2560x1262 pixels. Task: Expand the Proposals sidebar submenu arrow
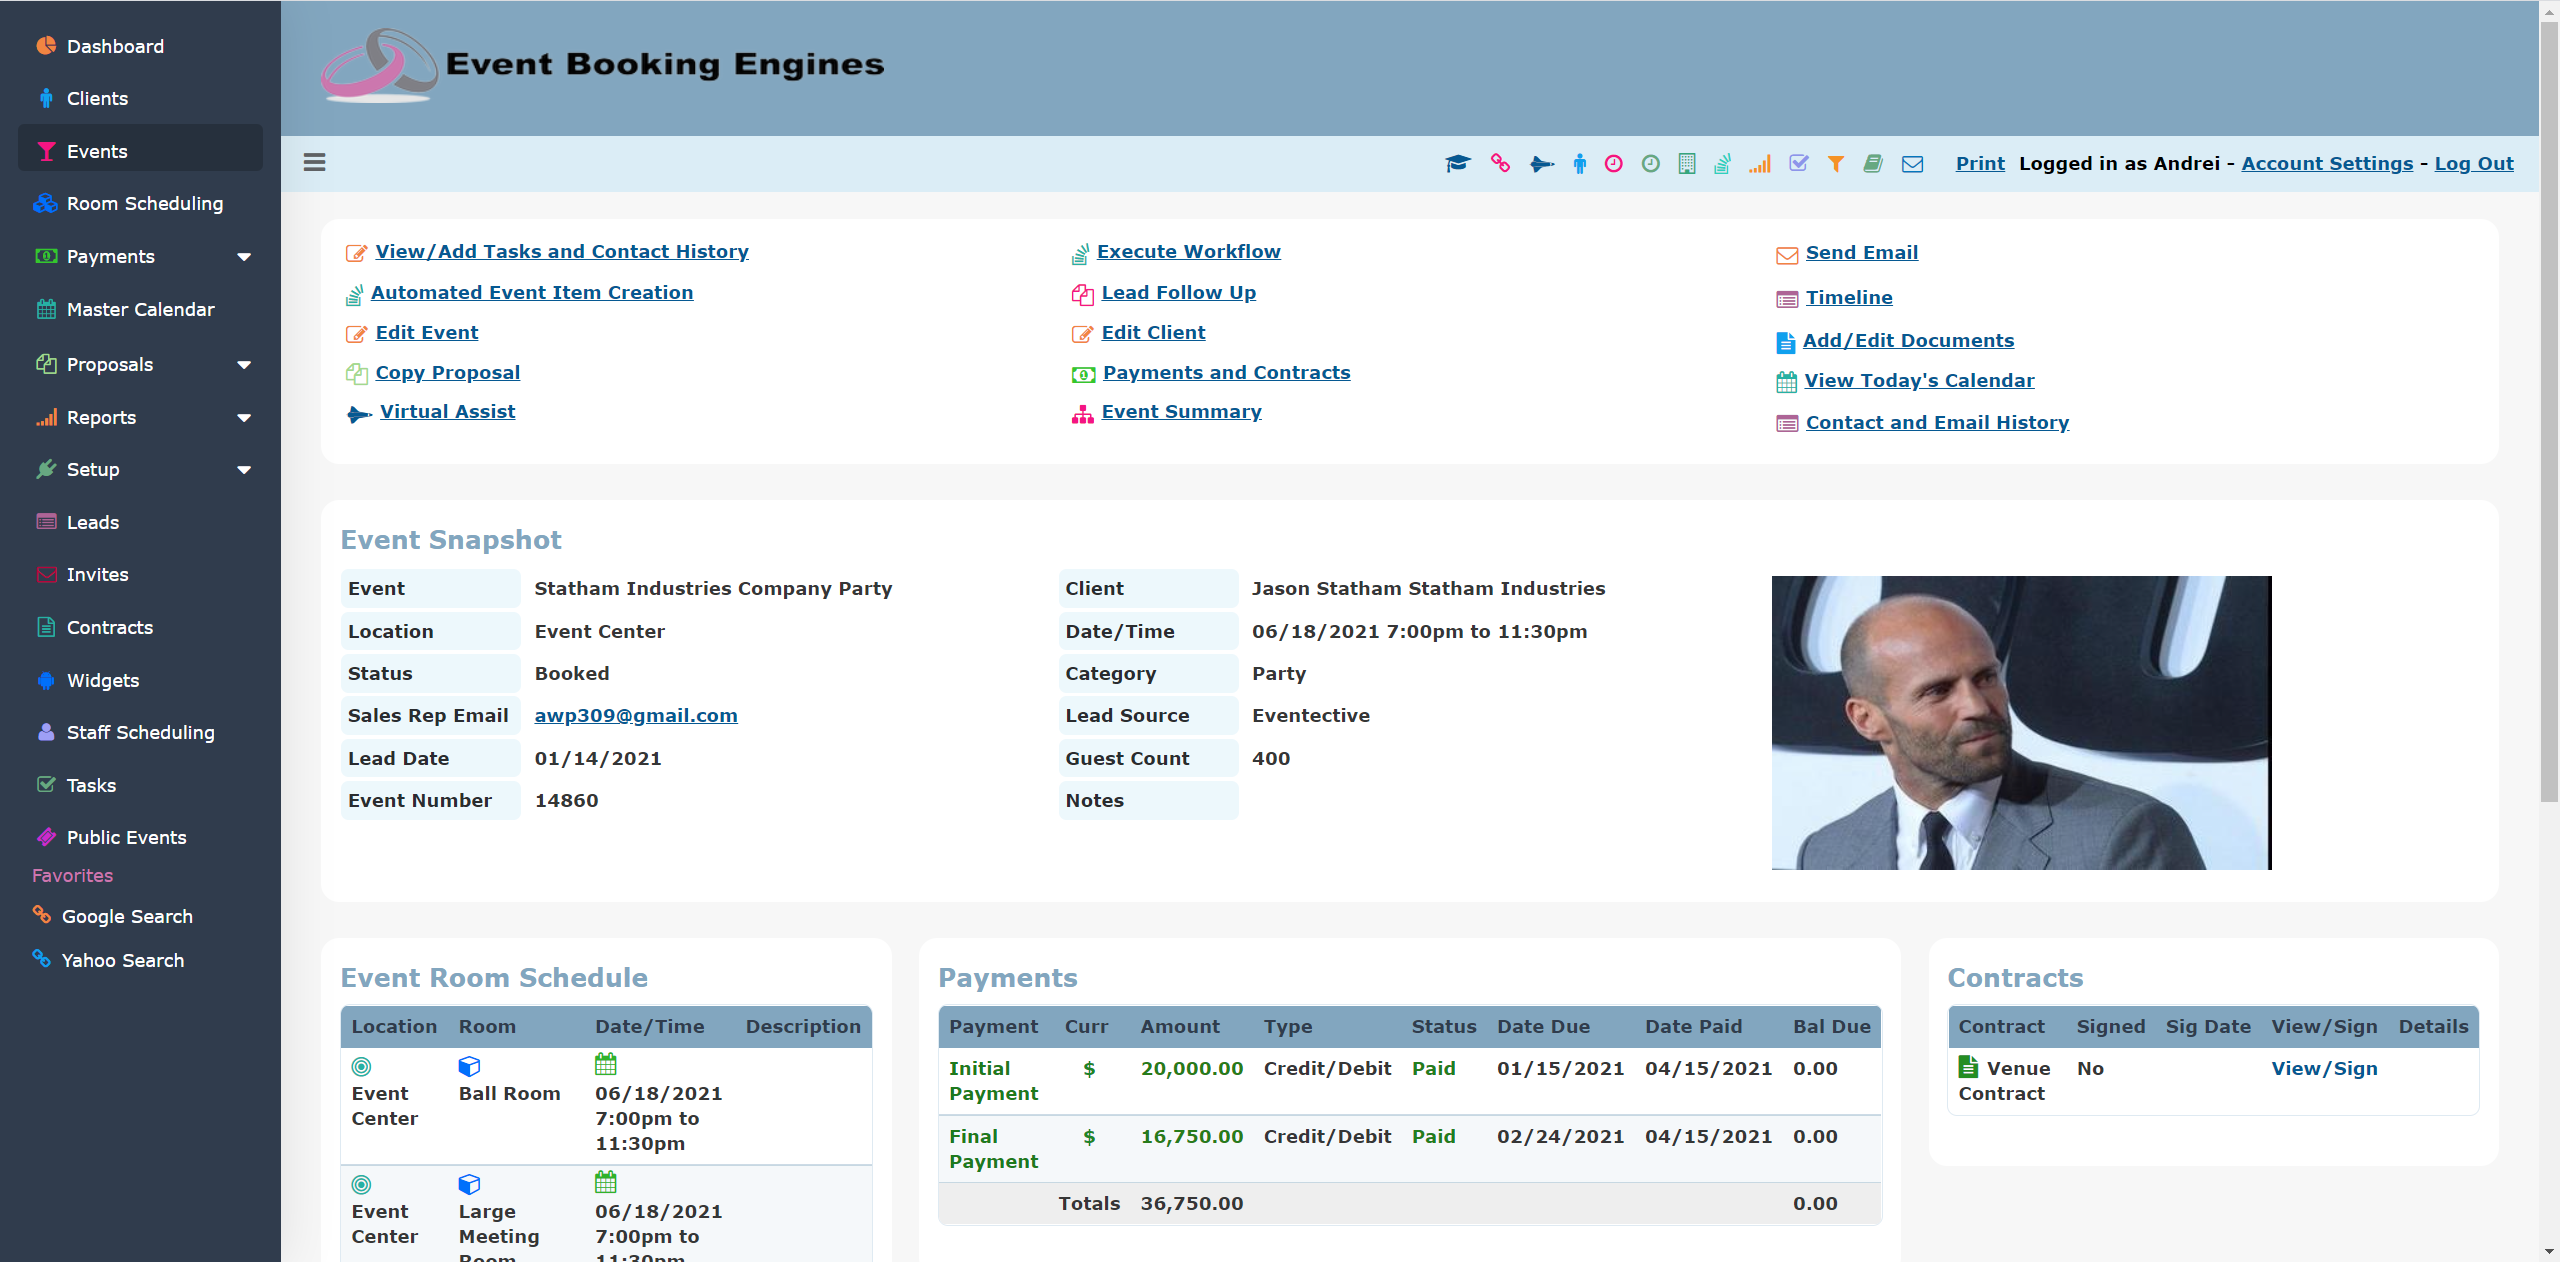[x=244, y=365]
